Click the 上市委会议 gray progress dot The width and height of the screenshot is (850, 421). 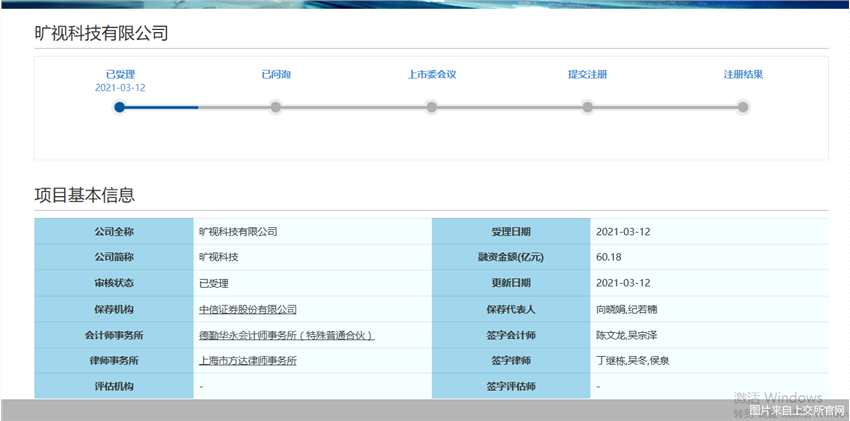coord(432,107)
